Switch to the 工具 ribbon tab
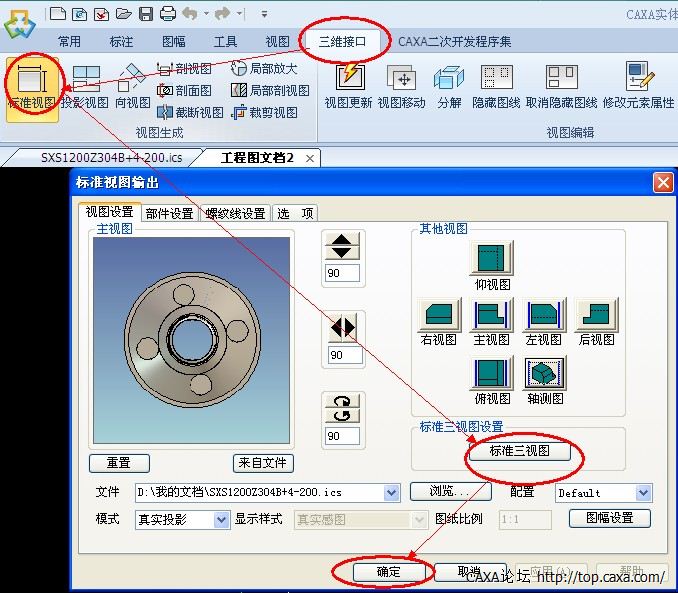678x593 pixels. [x=225, y=42]
